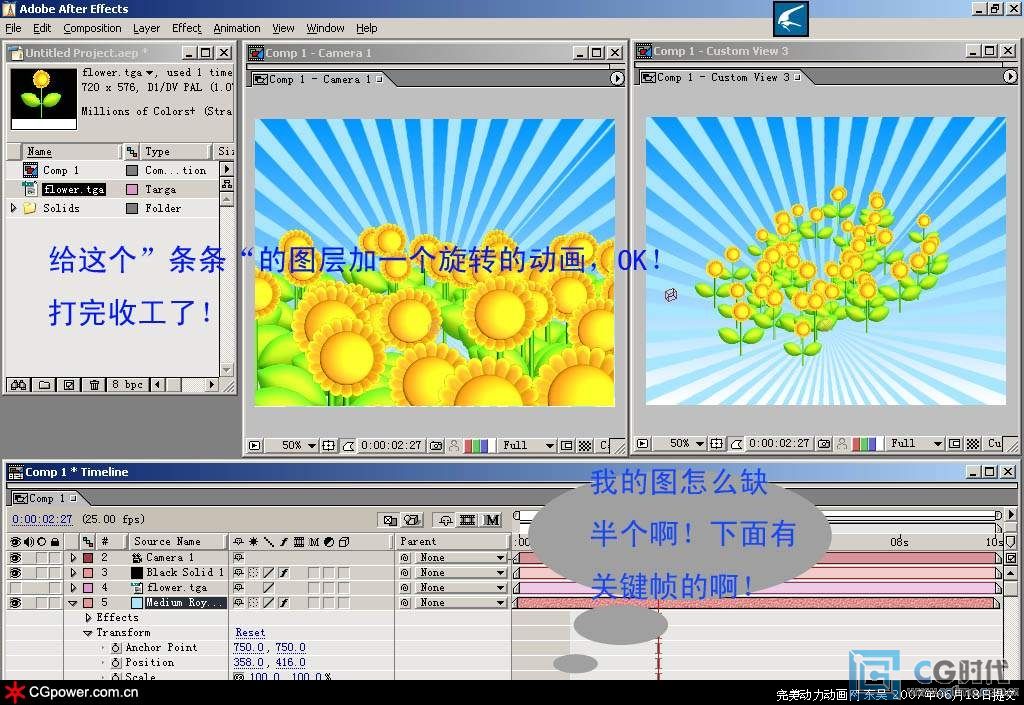Take snapshot in Custom View 3 viewer
This screenshot has width=1024, height=705.
pyautogui.click(x=824, y=444)
